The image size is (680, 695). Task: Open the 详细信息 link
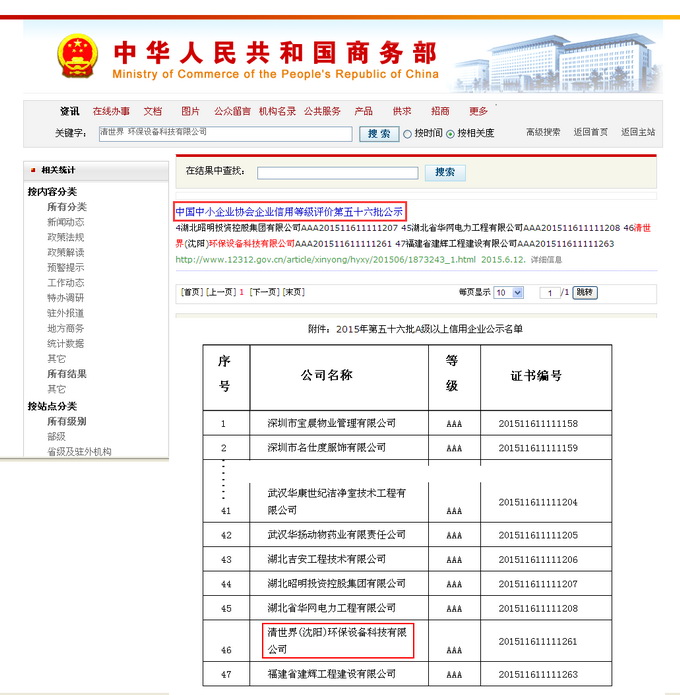[546, 260]
